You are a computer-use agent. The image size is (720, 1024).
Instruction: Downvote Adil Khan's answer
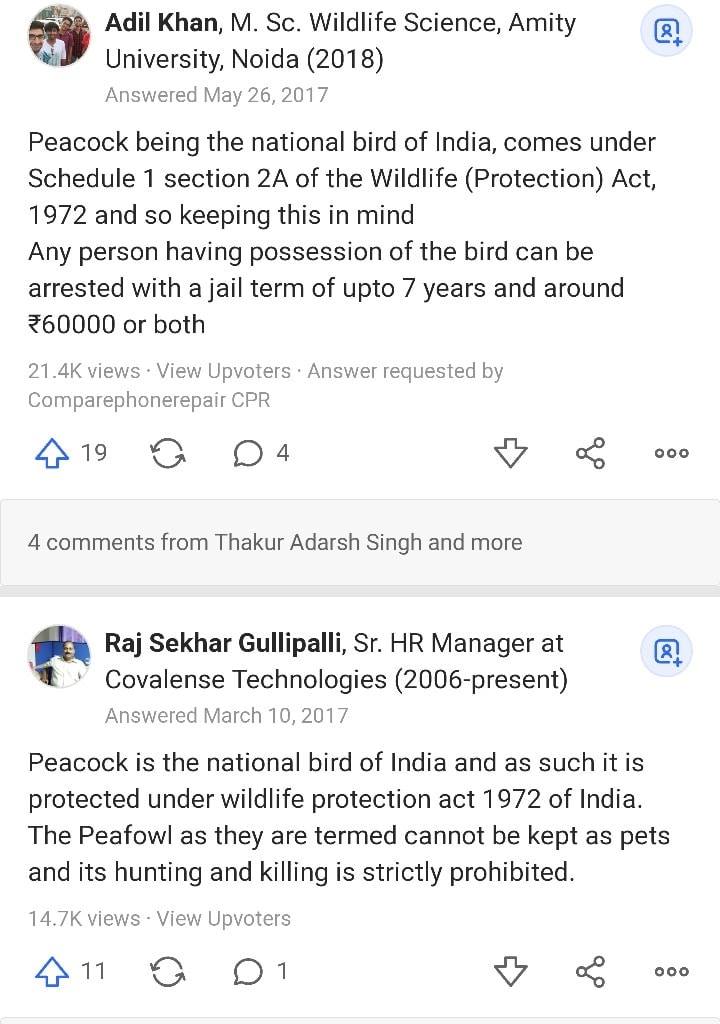[510, 453]
